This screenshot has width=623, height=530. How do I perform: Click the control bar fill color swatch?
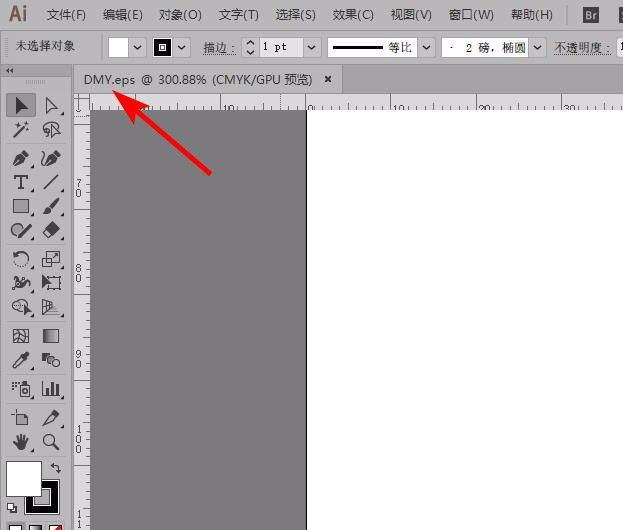(118, 48)
